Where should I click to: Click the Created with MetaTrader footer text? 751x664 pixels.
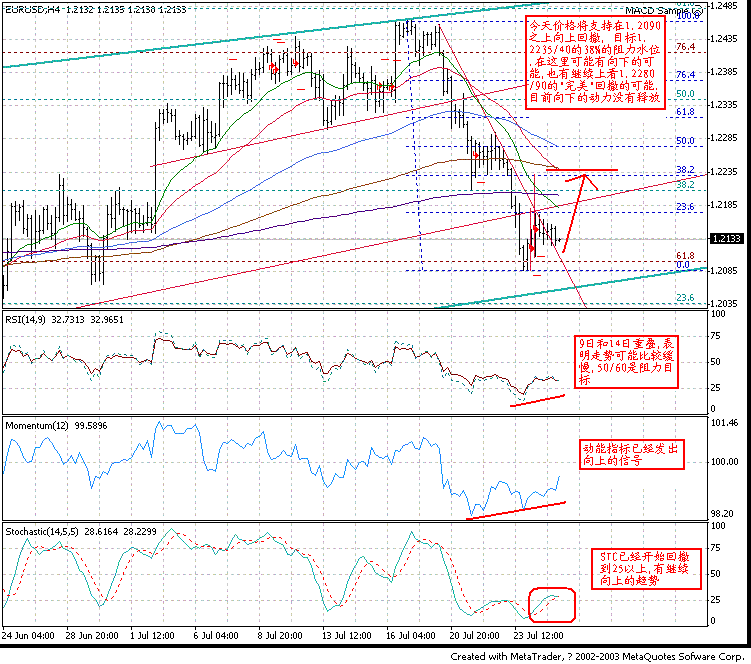597,657
